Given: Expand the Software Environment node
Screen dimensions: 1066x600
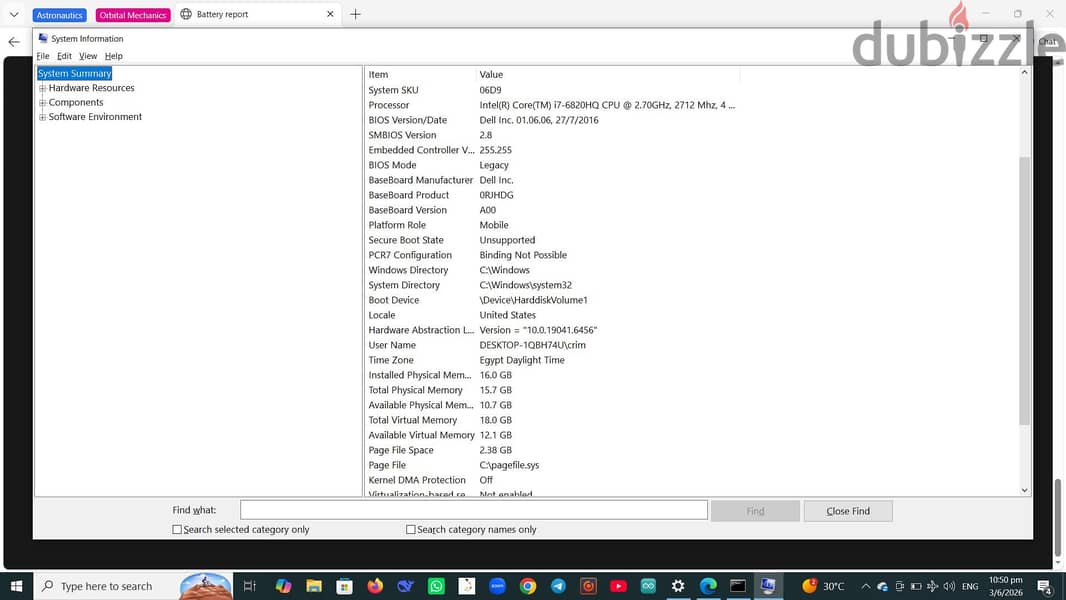Looking at the screenshot, I should 42,117.
